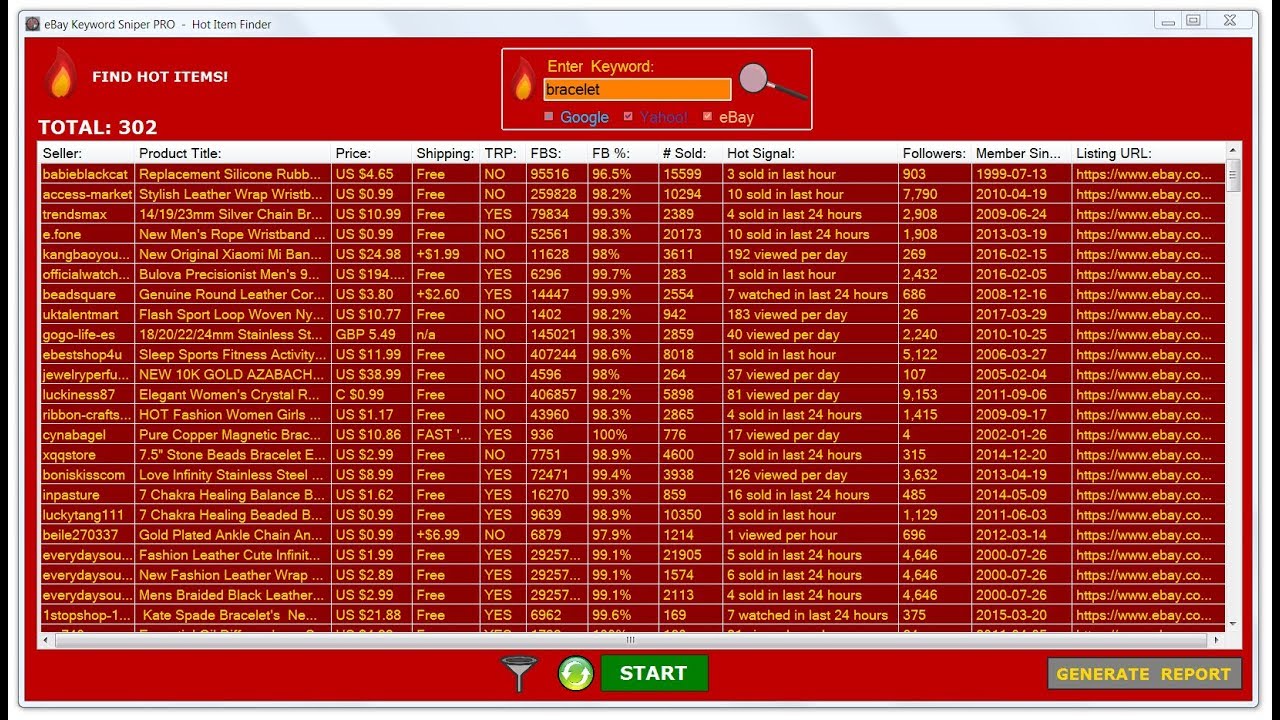Select seller cynabagel cell

click(87, 434)
